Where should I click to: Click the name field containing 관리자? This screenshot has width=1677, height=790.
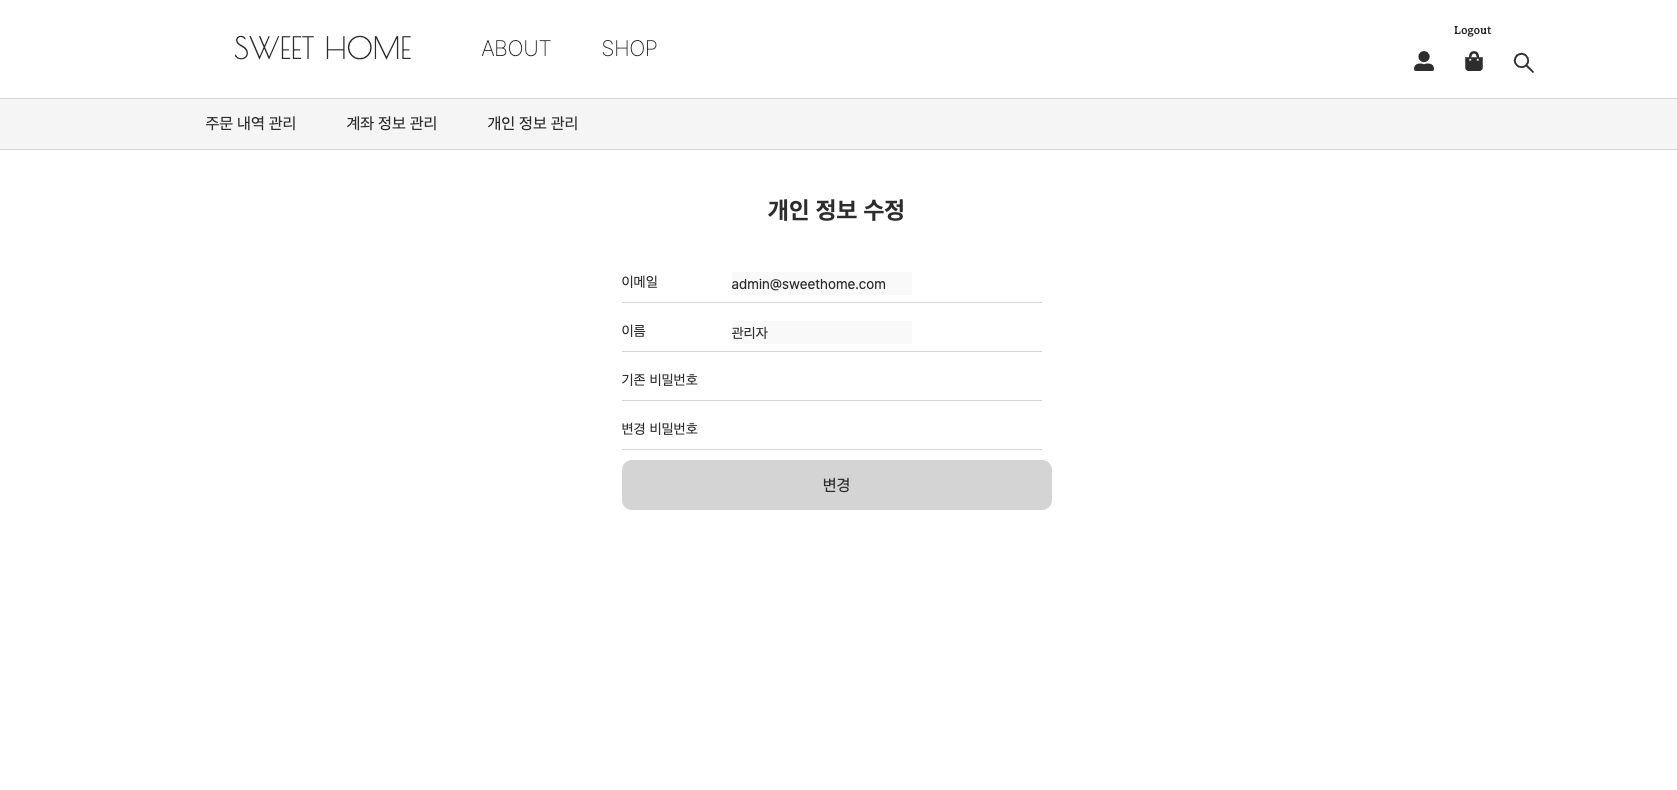click(x=821, y=333)
